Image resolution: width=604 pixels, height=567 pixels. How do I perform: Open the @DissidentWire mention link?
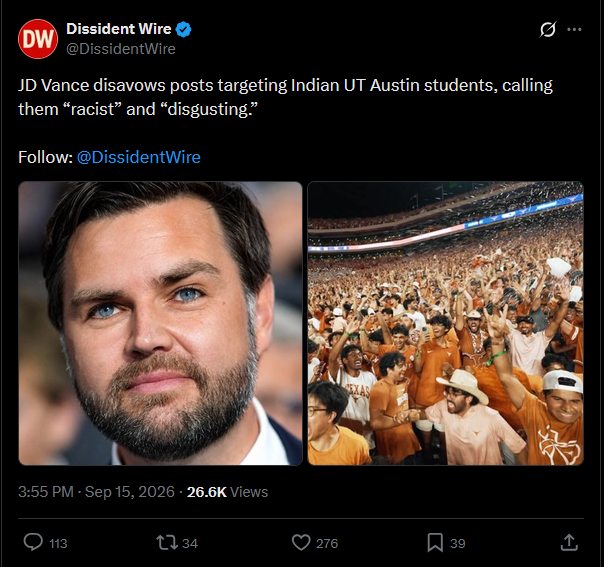coord(139,157)
